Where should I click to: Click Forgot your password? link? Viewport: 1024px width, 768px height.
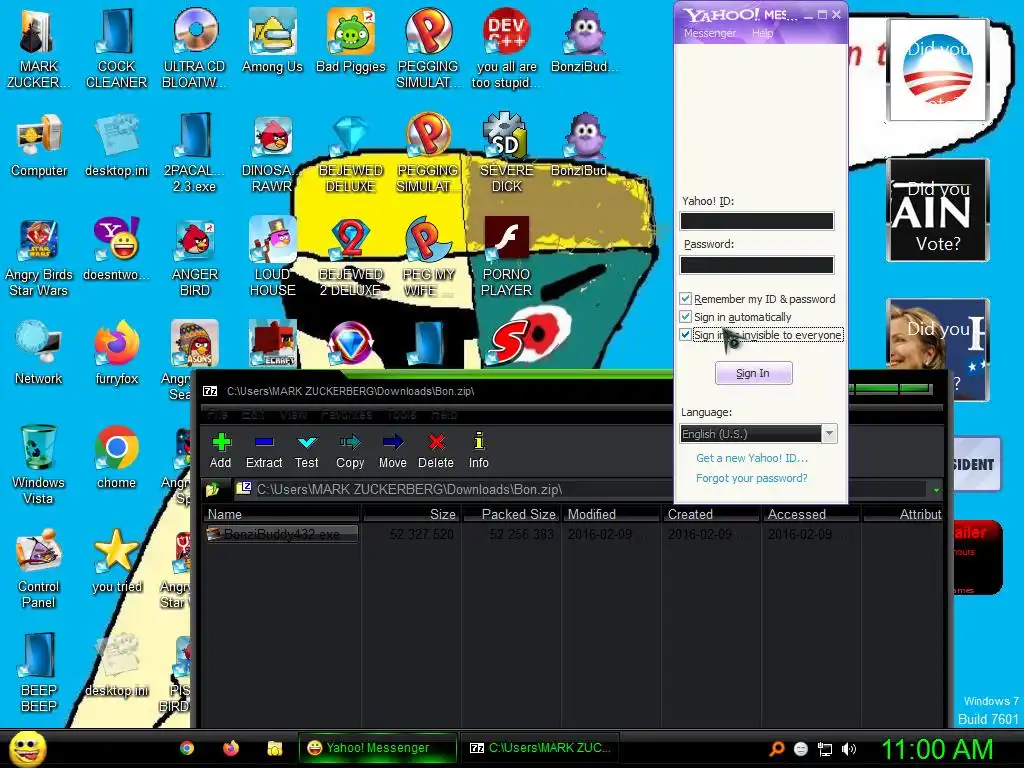point(752,478)
